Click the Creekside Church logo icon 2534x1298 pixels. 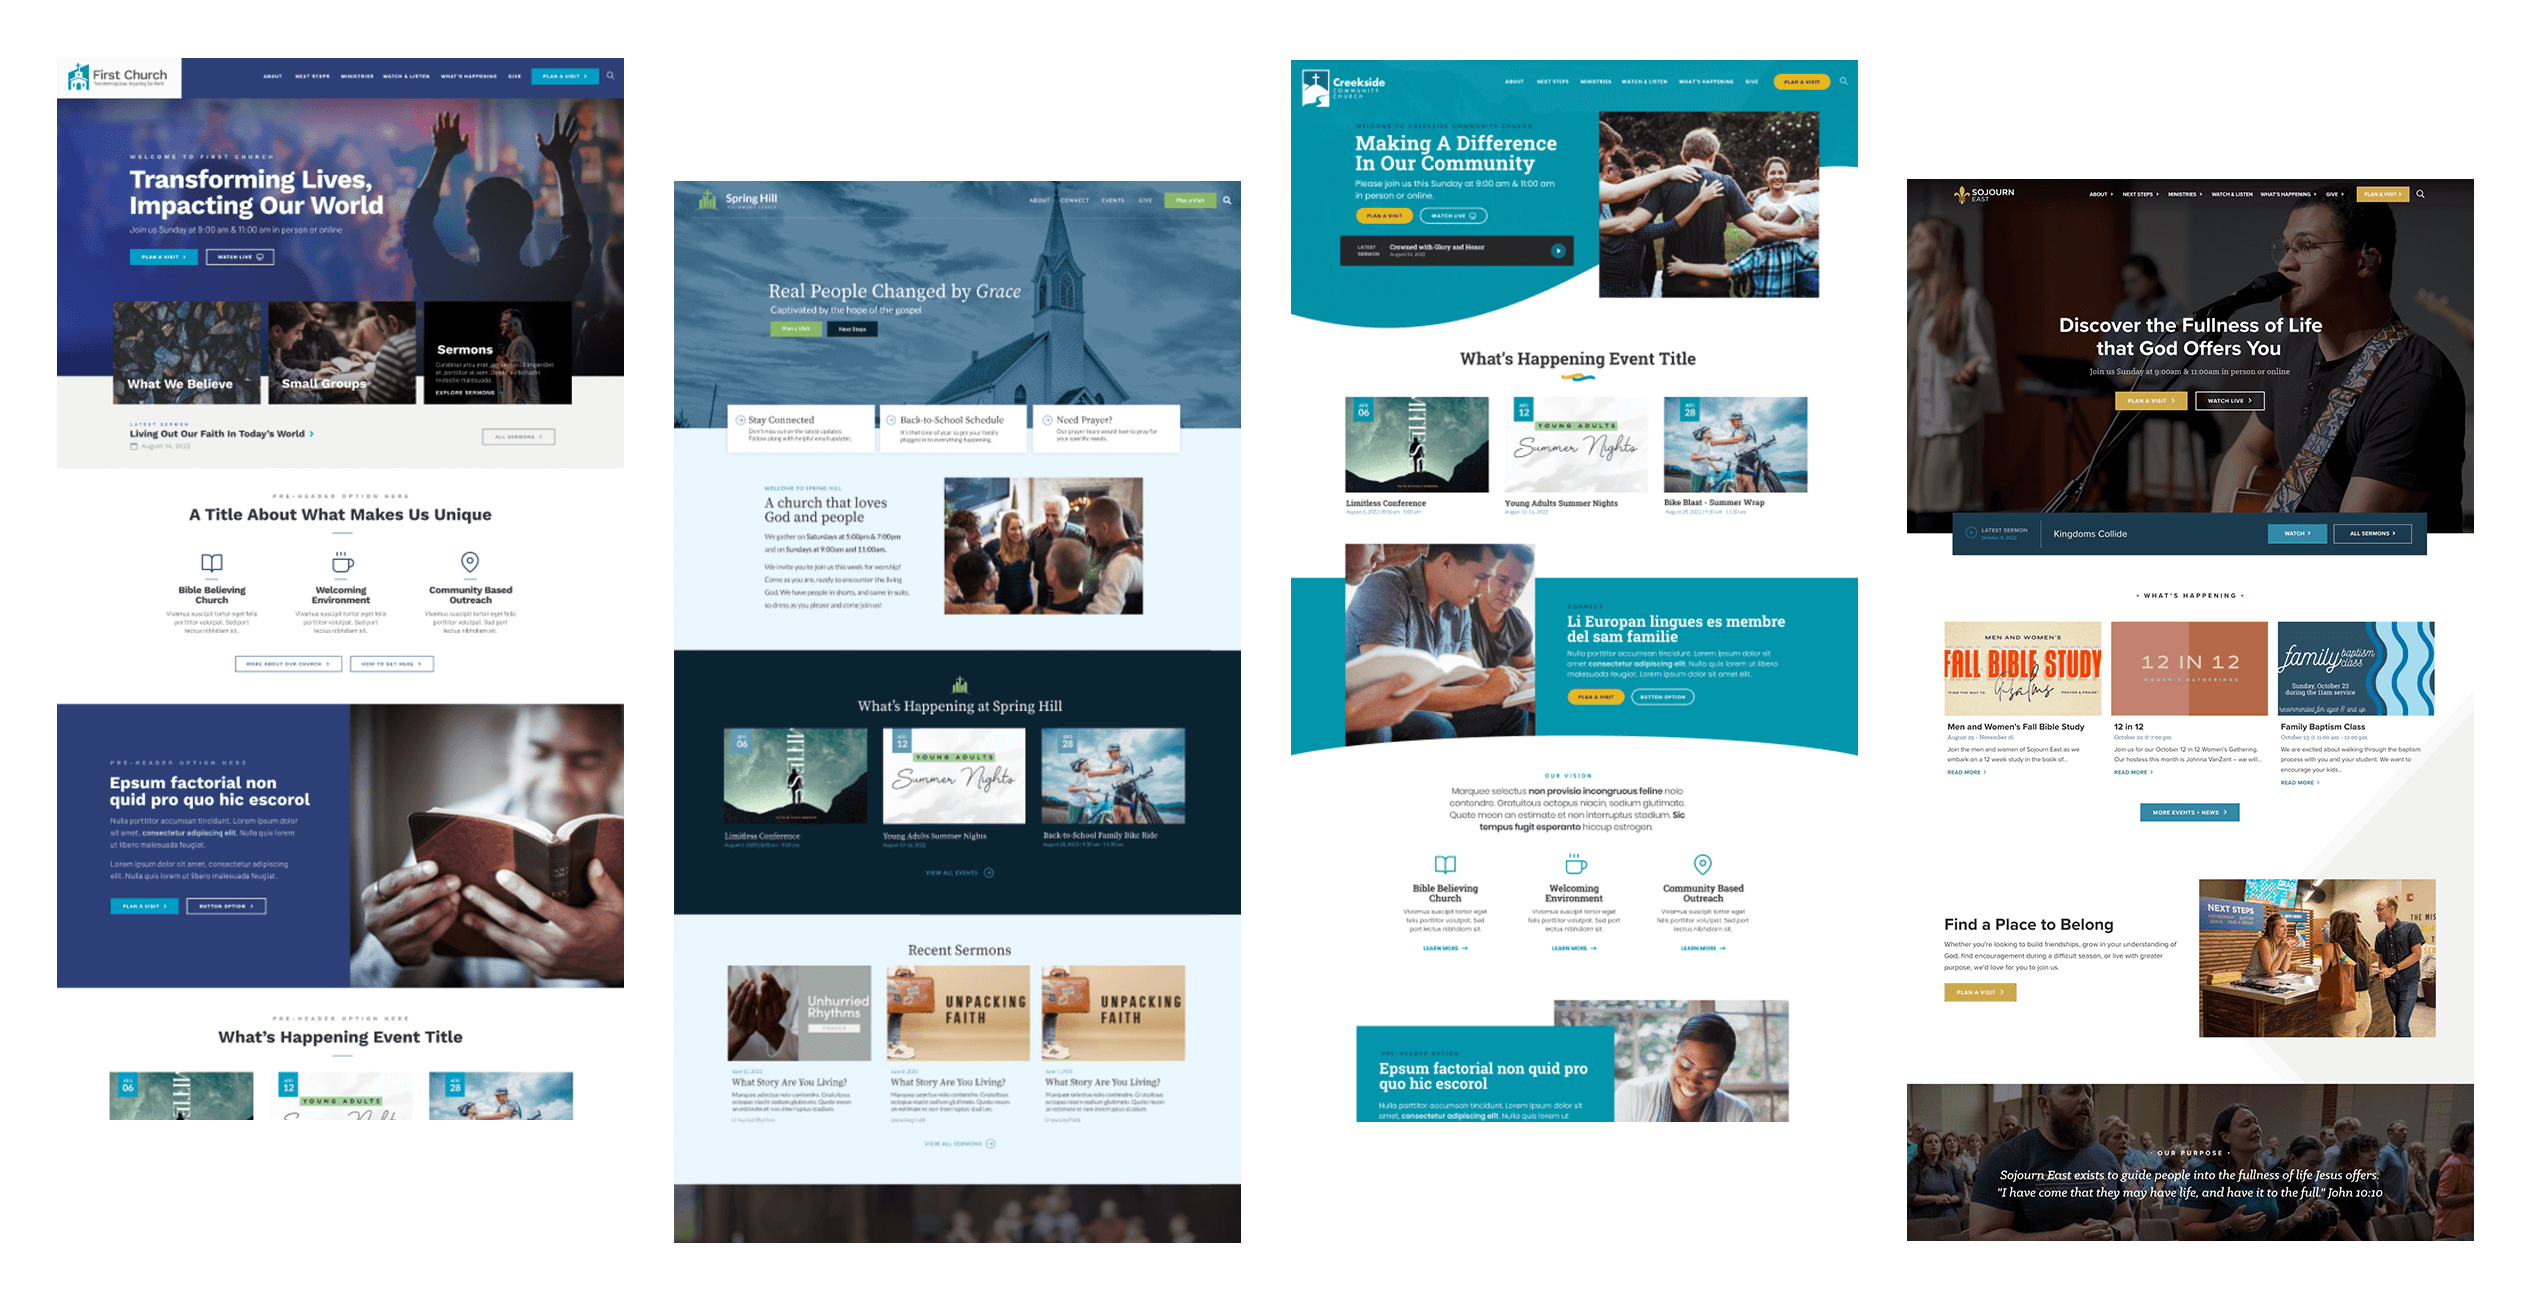(1311, 88)
